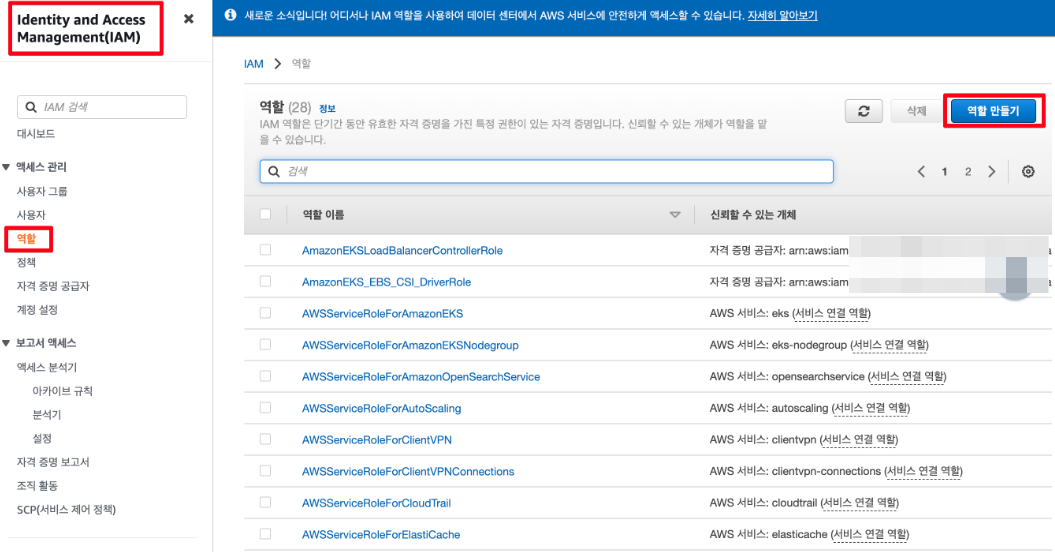Select the AmazonEKS_EBS_CSI_DriverRole checkbox

[265, 281]
